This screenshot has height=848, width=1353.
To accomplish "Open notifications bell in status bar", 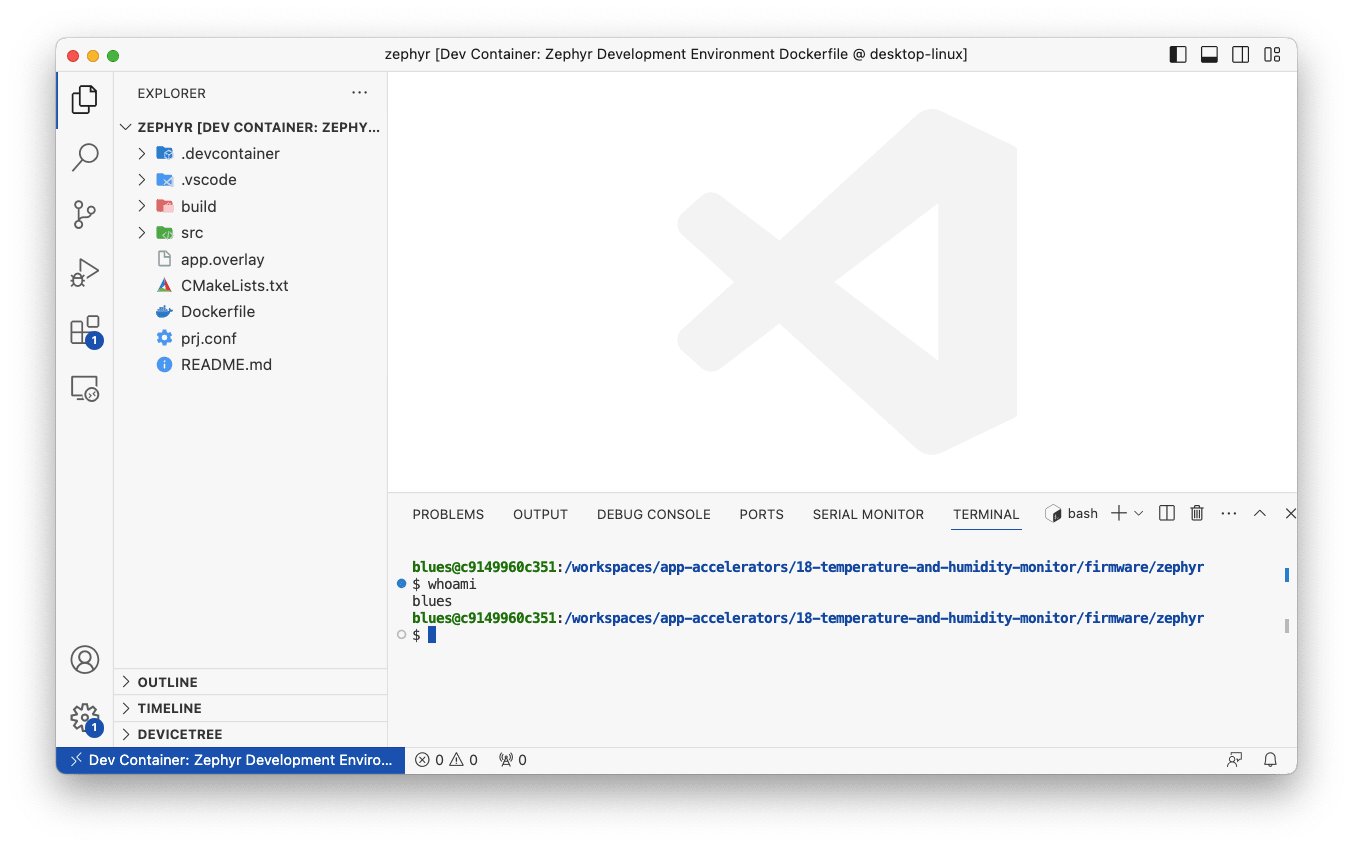I will pos(1271,760).
